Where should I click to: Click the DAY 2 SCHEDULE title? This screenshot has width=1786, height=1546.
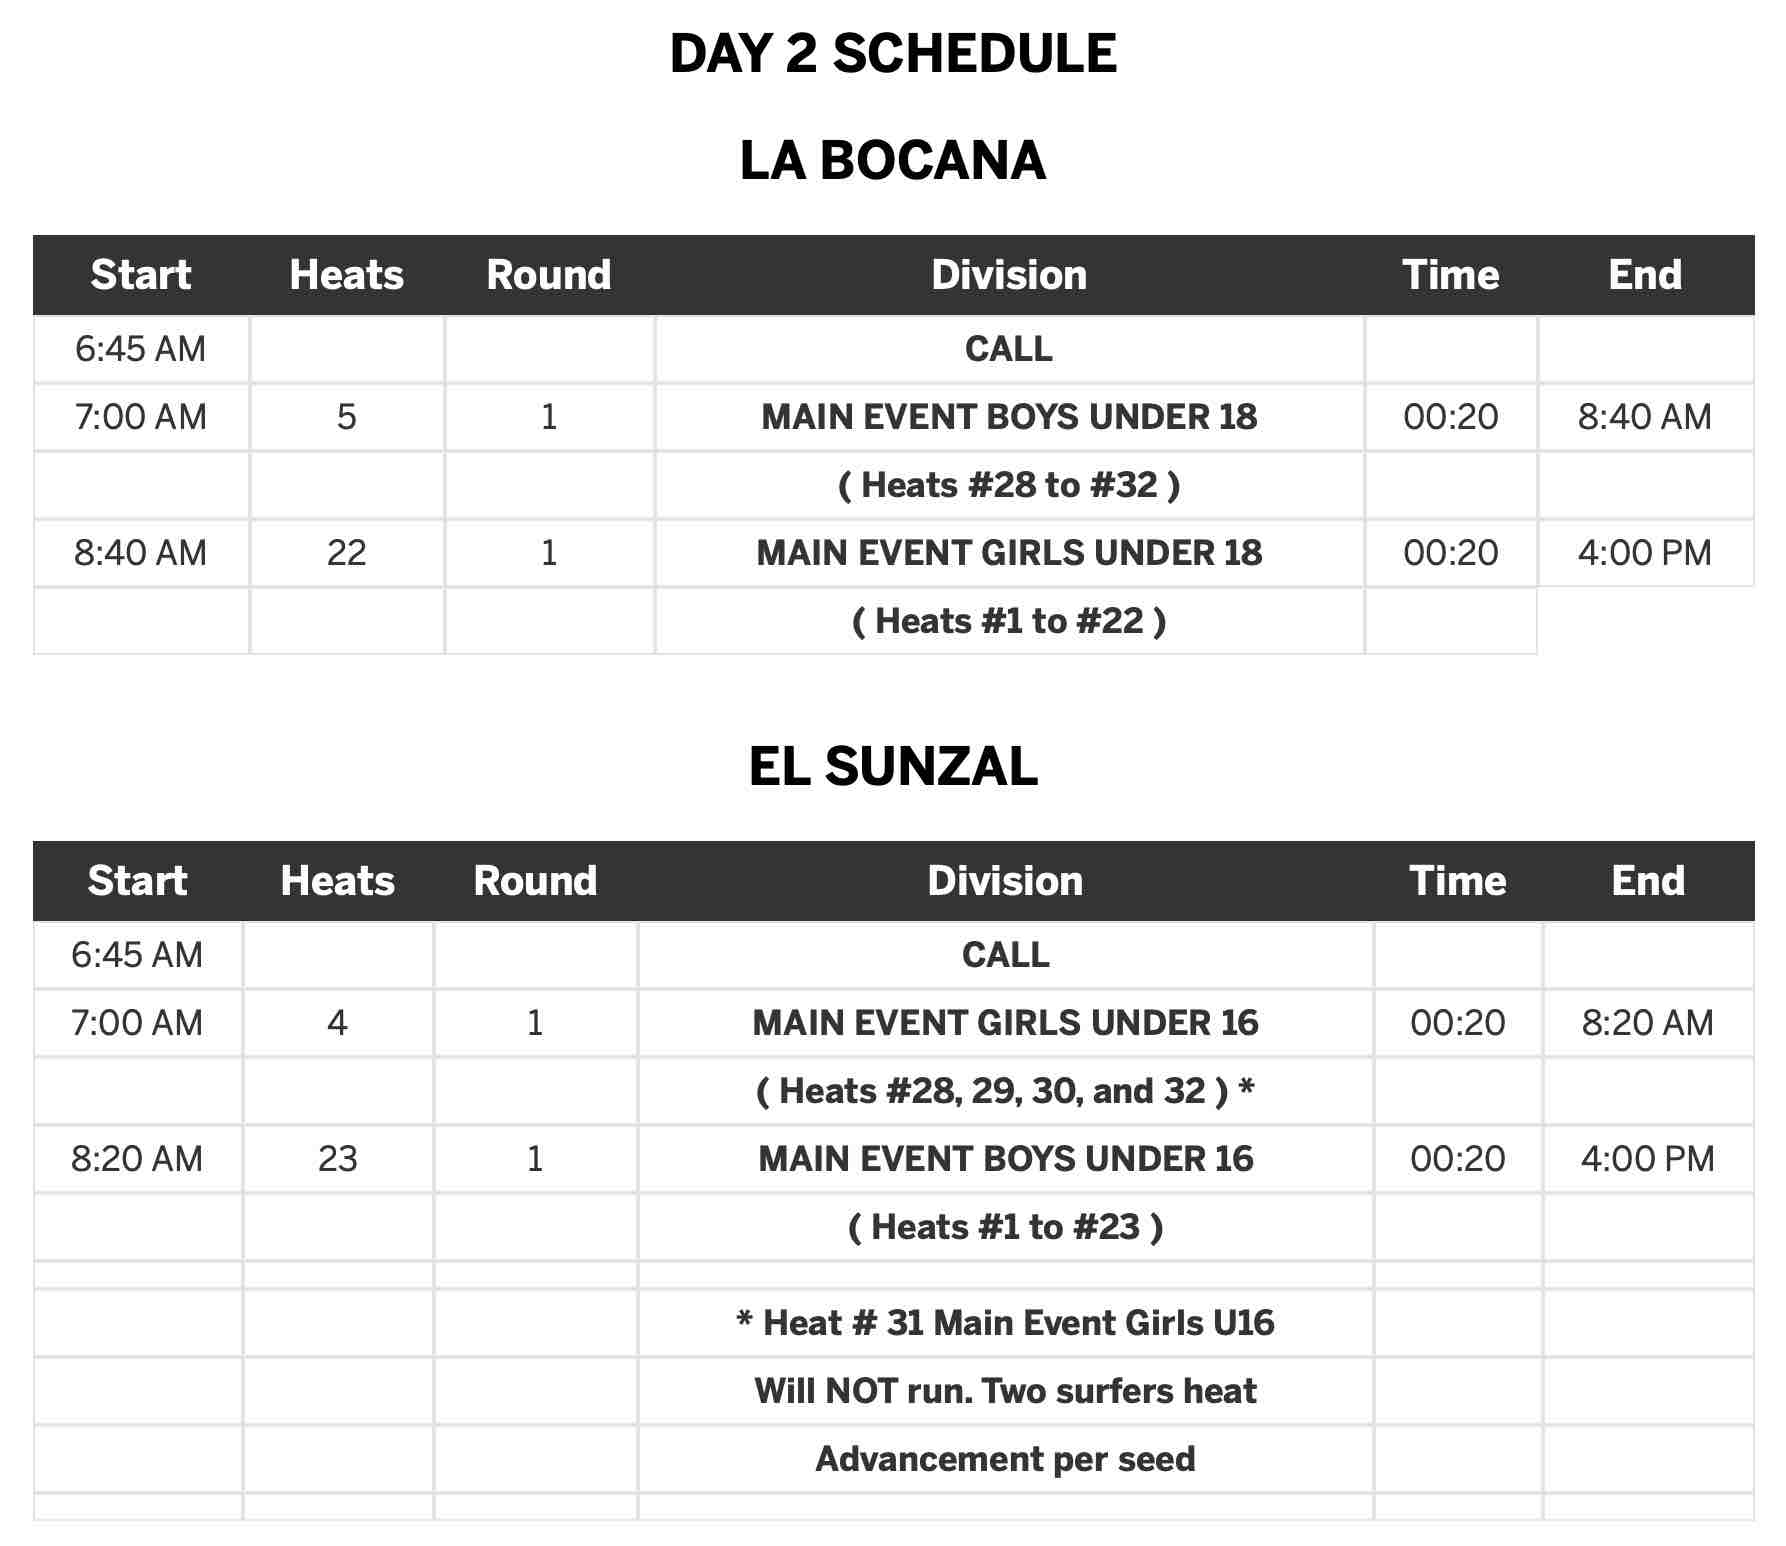(893, 54)
